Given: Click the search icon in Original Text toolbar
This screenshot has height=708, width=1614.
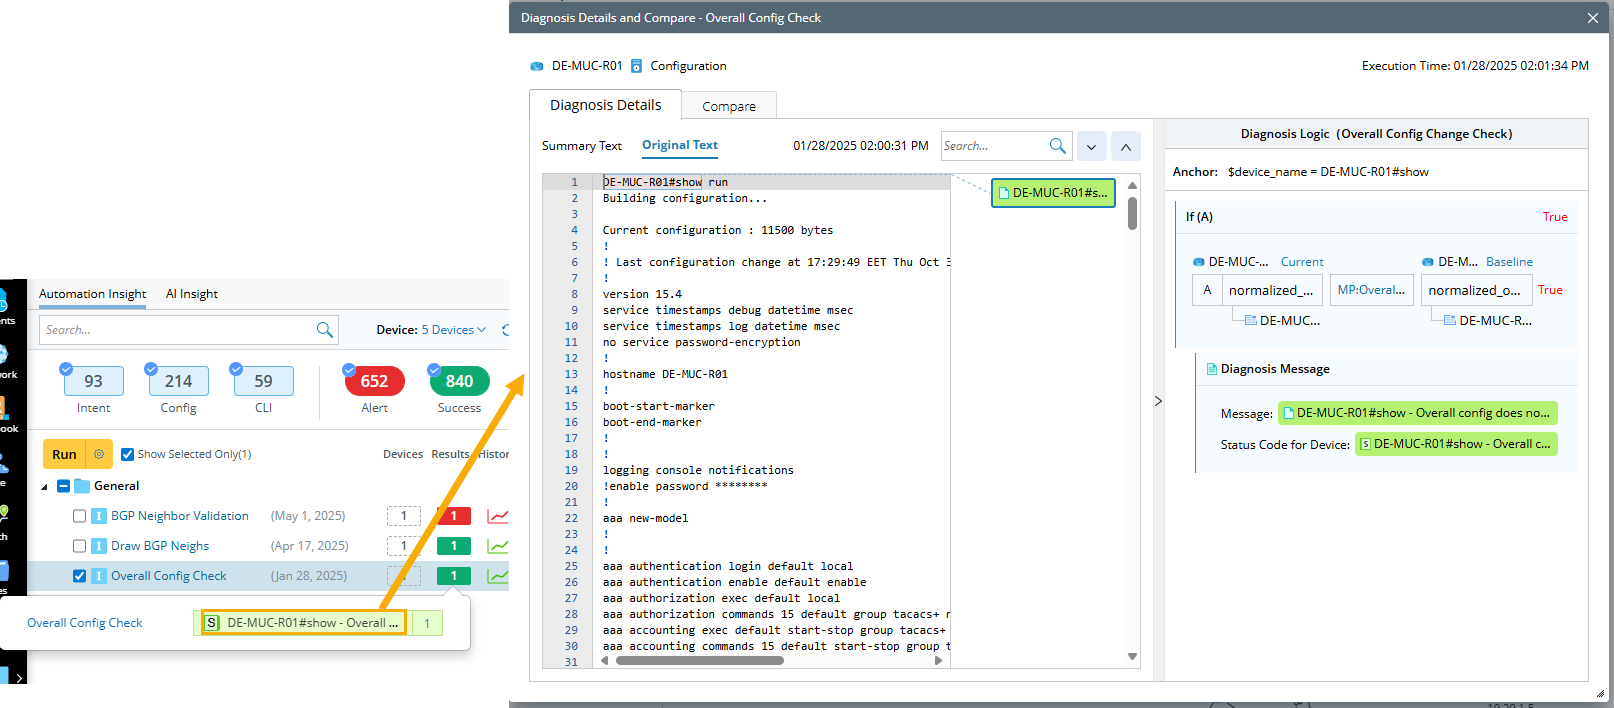Looking at the screenshot, I should point(1057,146).
